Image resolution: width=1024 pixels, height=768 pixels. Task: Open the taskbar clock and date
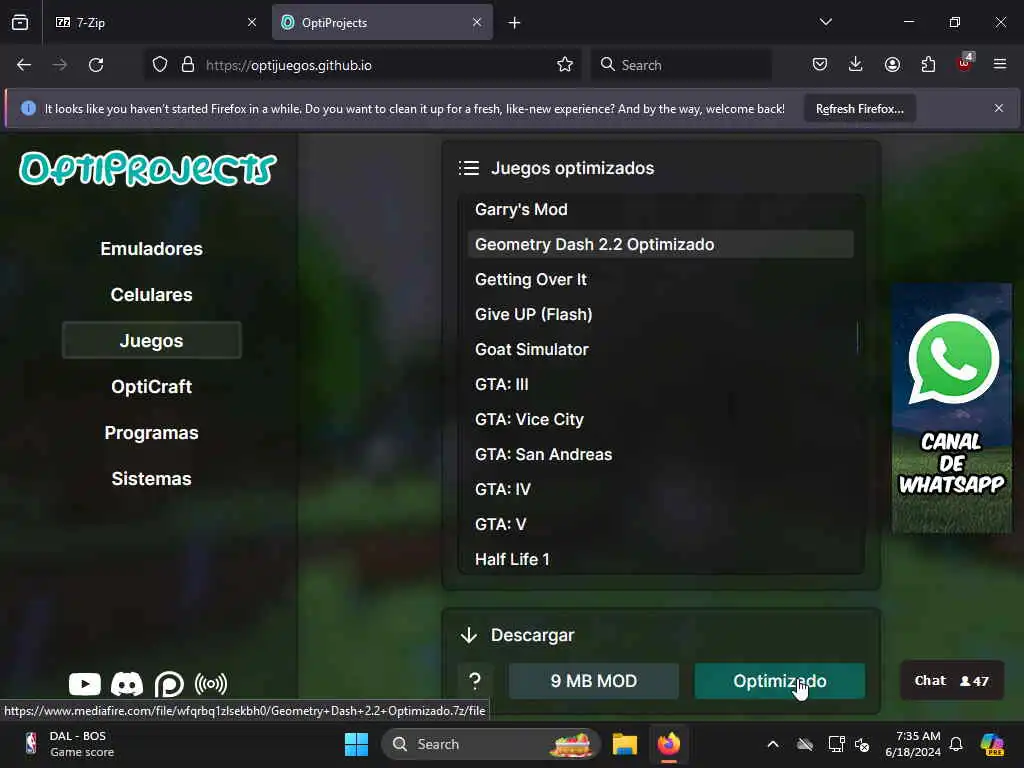pos(913,744)
